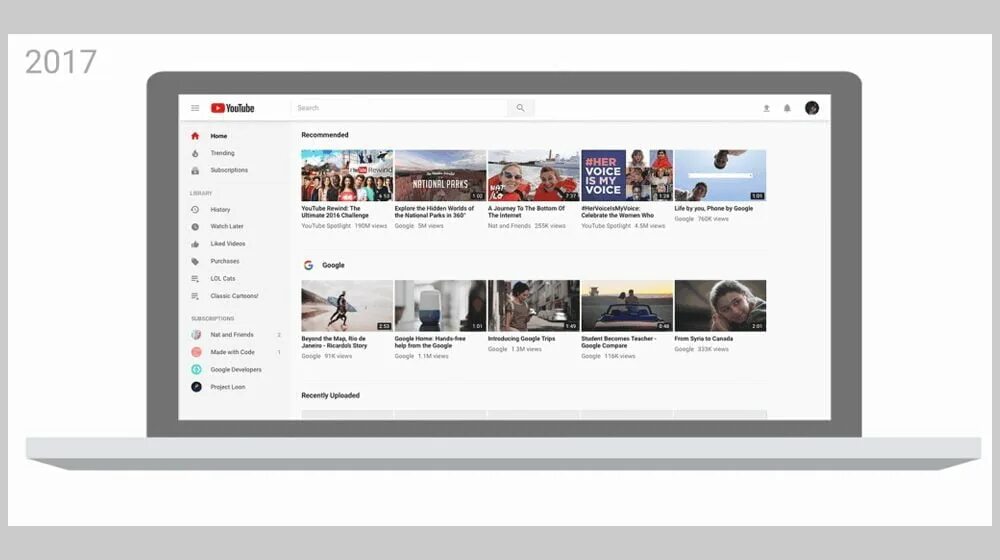
Task: Click the Home house icon
Action: click(195, 136)
